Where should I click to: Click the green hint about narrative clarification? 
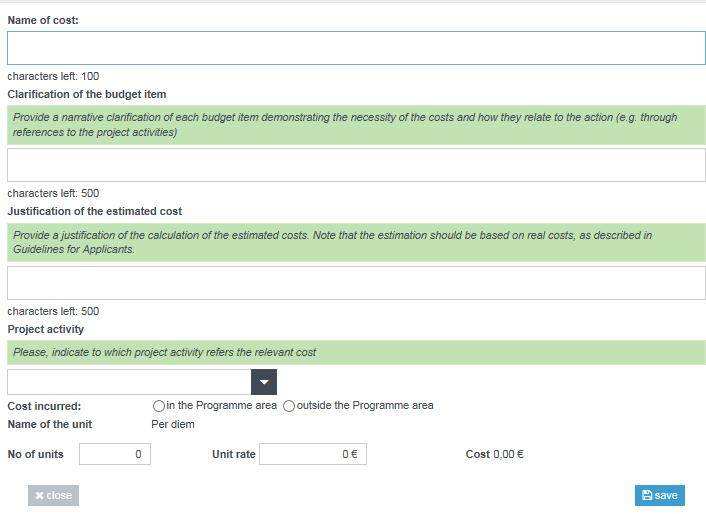point(356,125)
